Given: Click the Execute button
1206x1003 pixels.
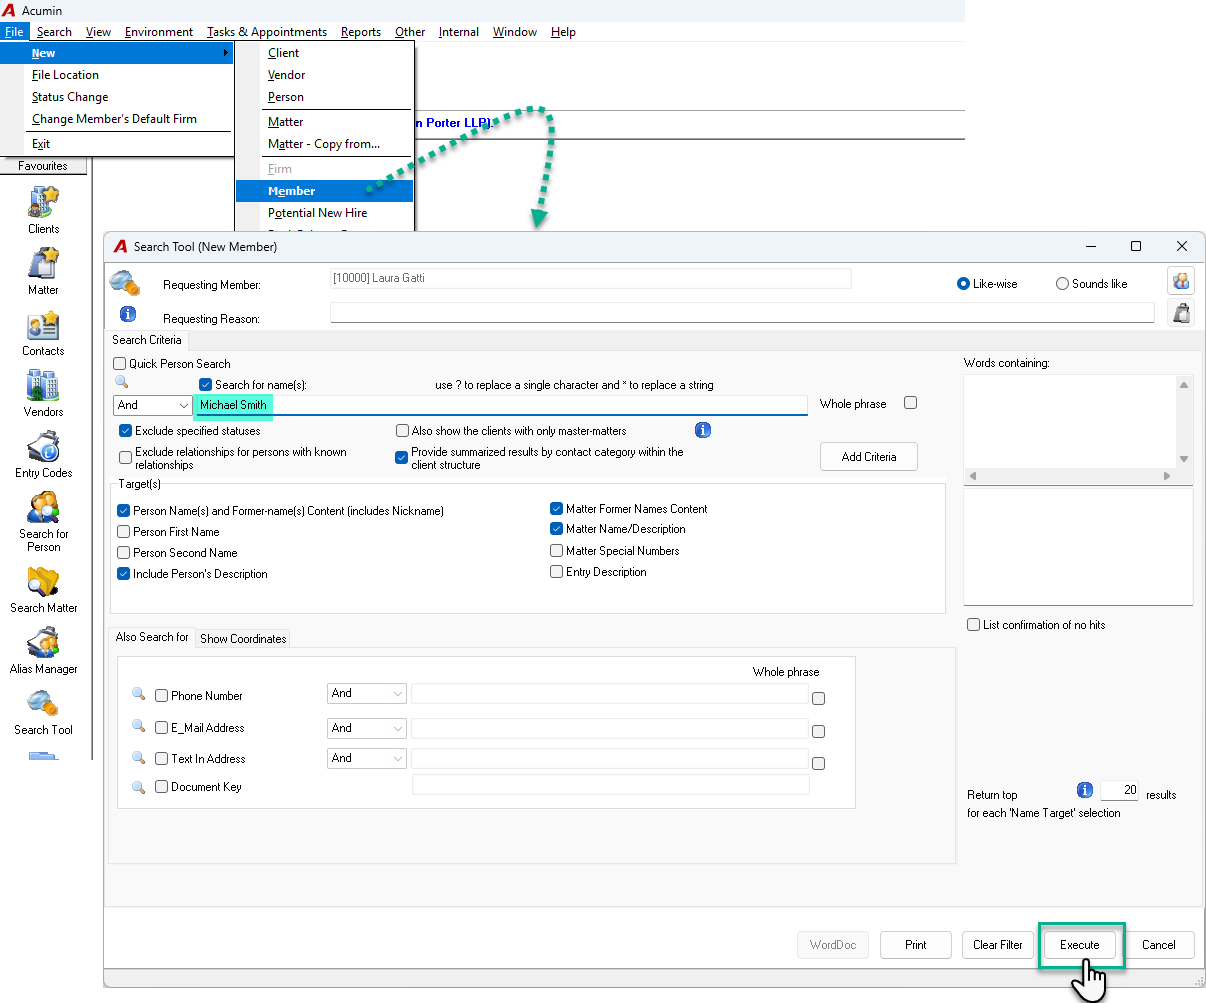Looking at the screenshot, I should click(1080, 945).
